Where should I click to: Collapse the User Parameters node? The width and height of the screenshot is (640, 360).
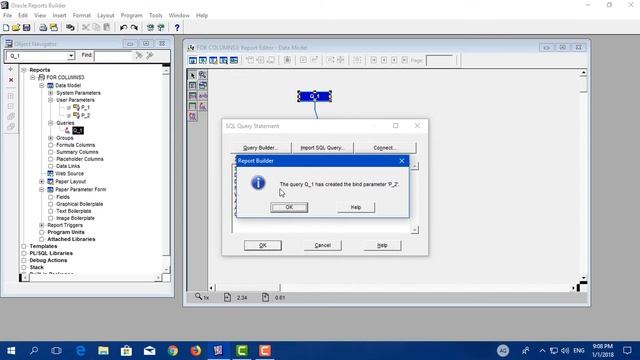pos(51,100)
